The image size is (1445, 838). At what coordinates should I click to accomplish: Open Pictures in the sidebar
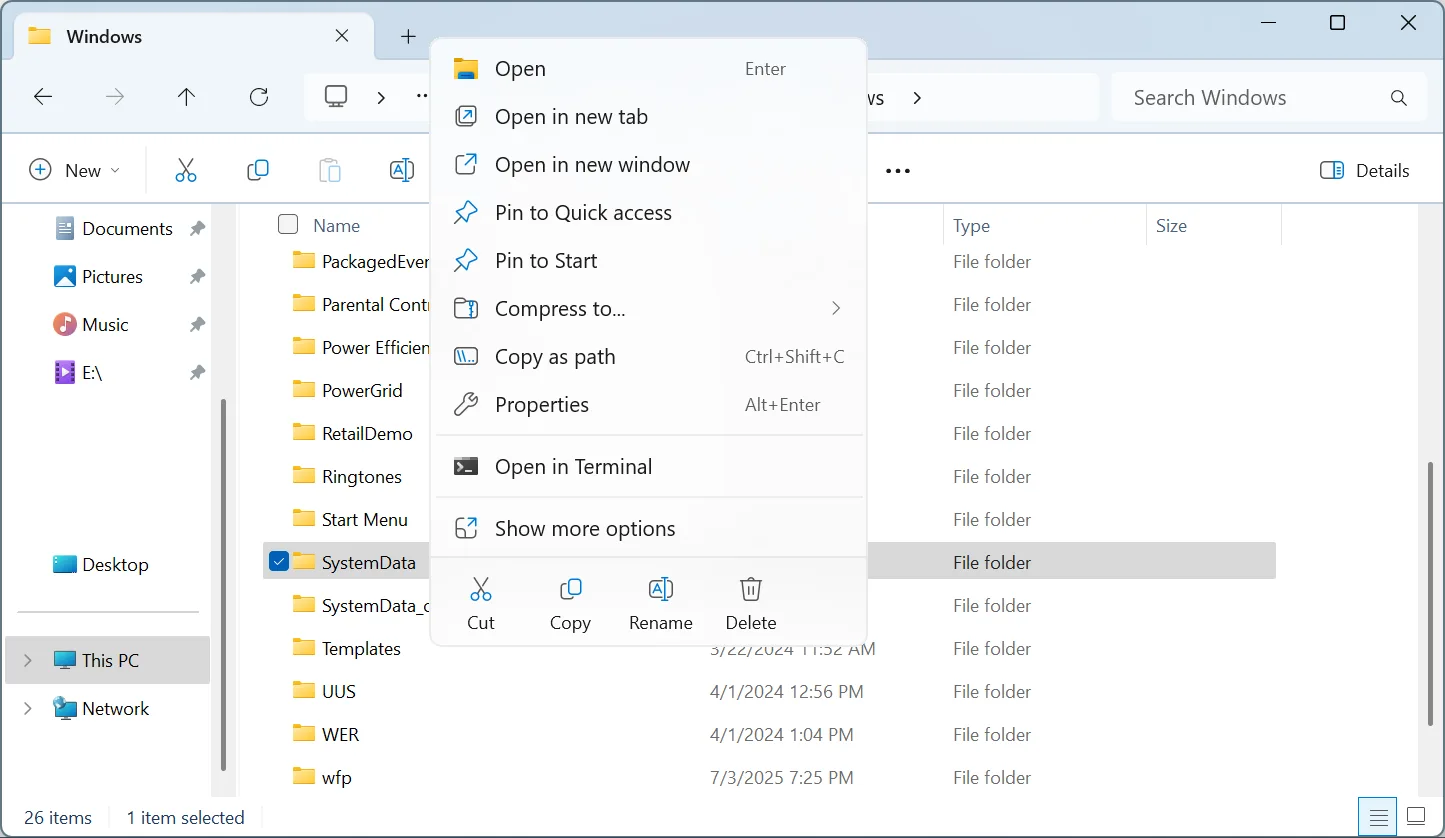point(112,277)
